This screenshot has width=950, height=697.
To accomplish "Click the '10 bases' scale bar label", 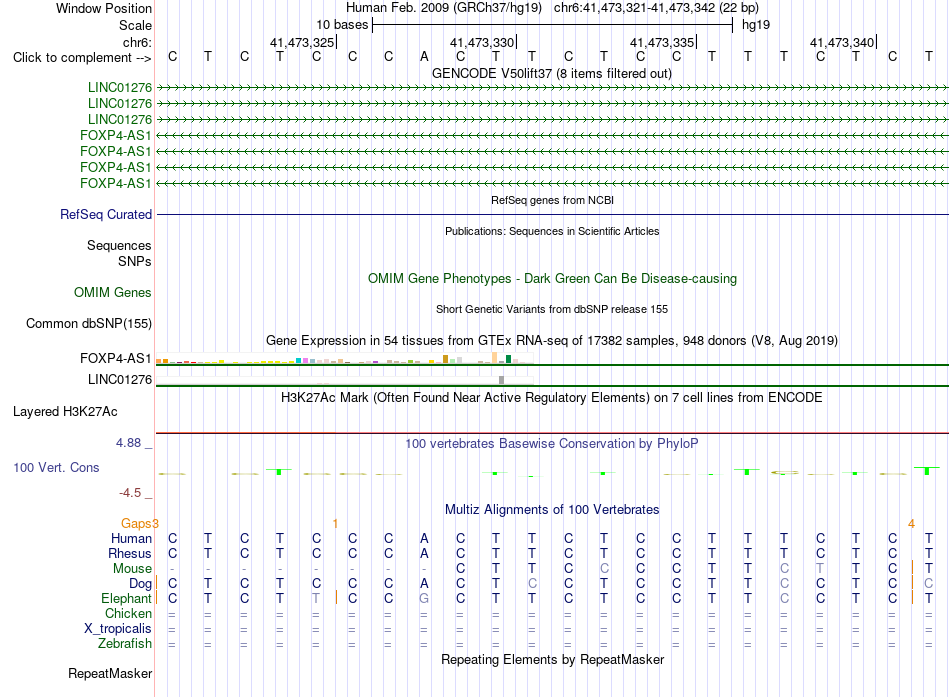I will click(x=342, y=25).
